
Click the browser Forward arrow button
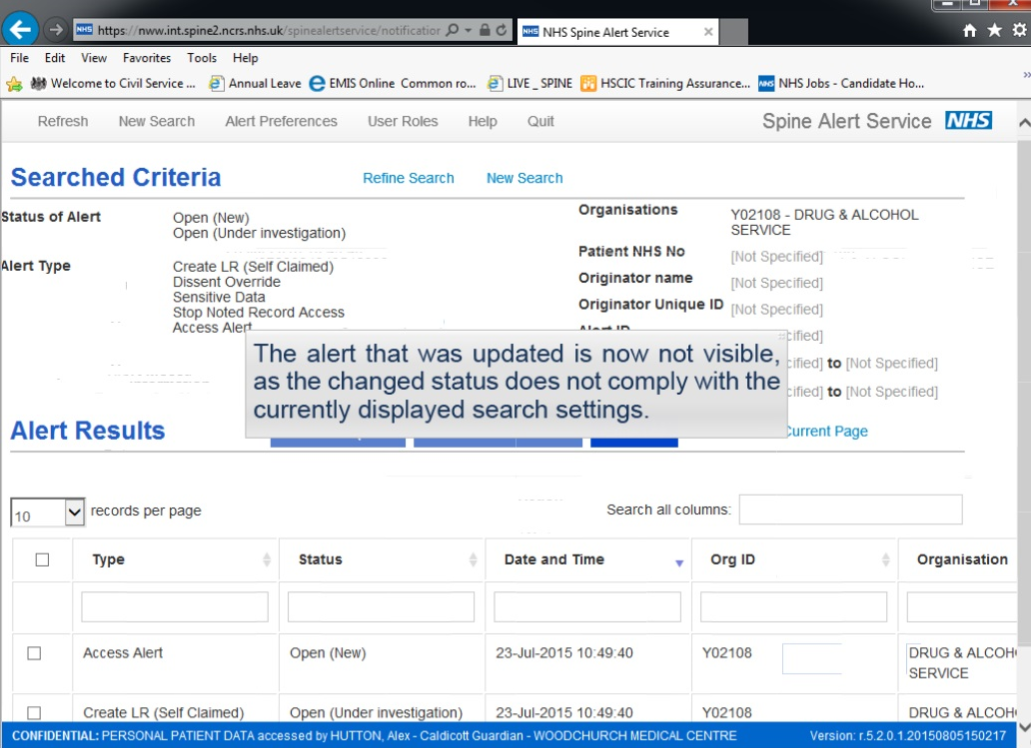click(56, 30)
